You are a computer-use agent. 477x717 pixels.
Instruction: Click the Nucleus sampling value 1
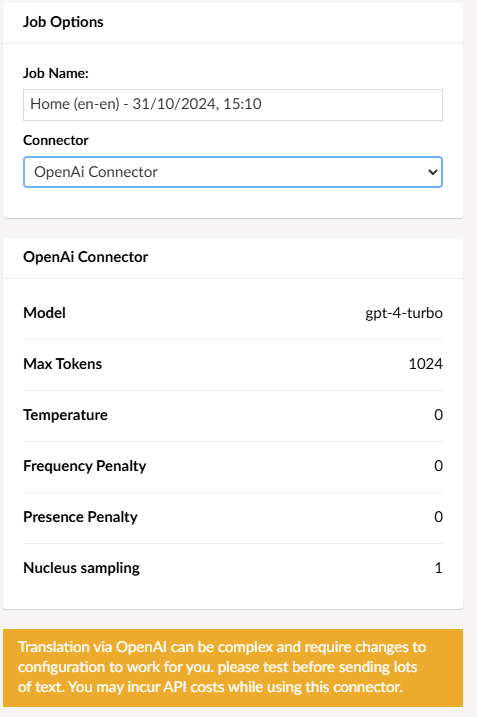[x=439, y=568]
